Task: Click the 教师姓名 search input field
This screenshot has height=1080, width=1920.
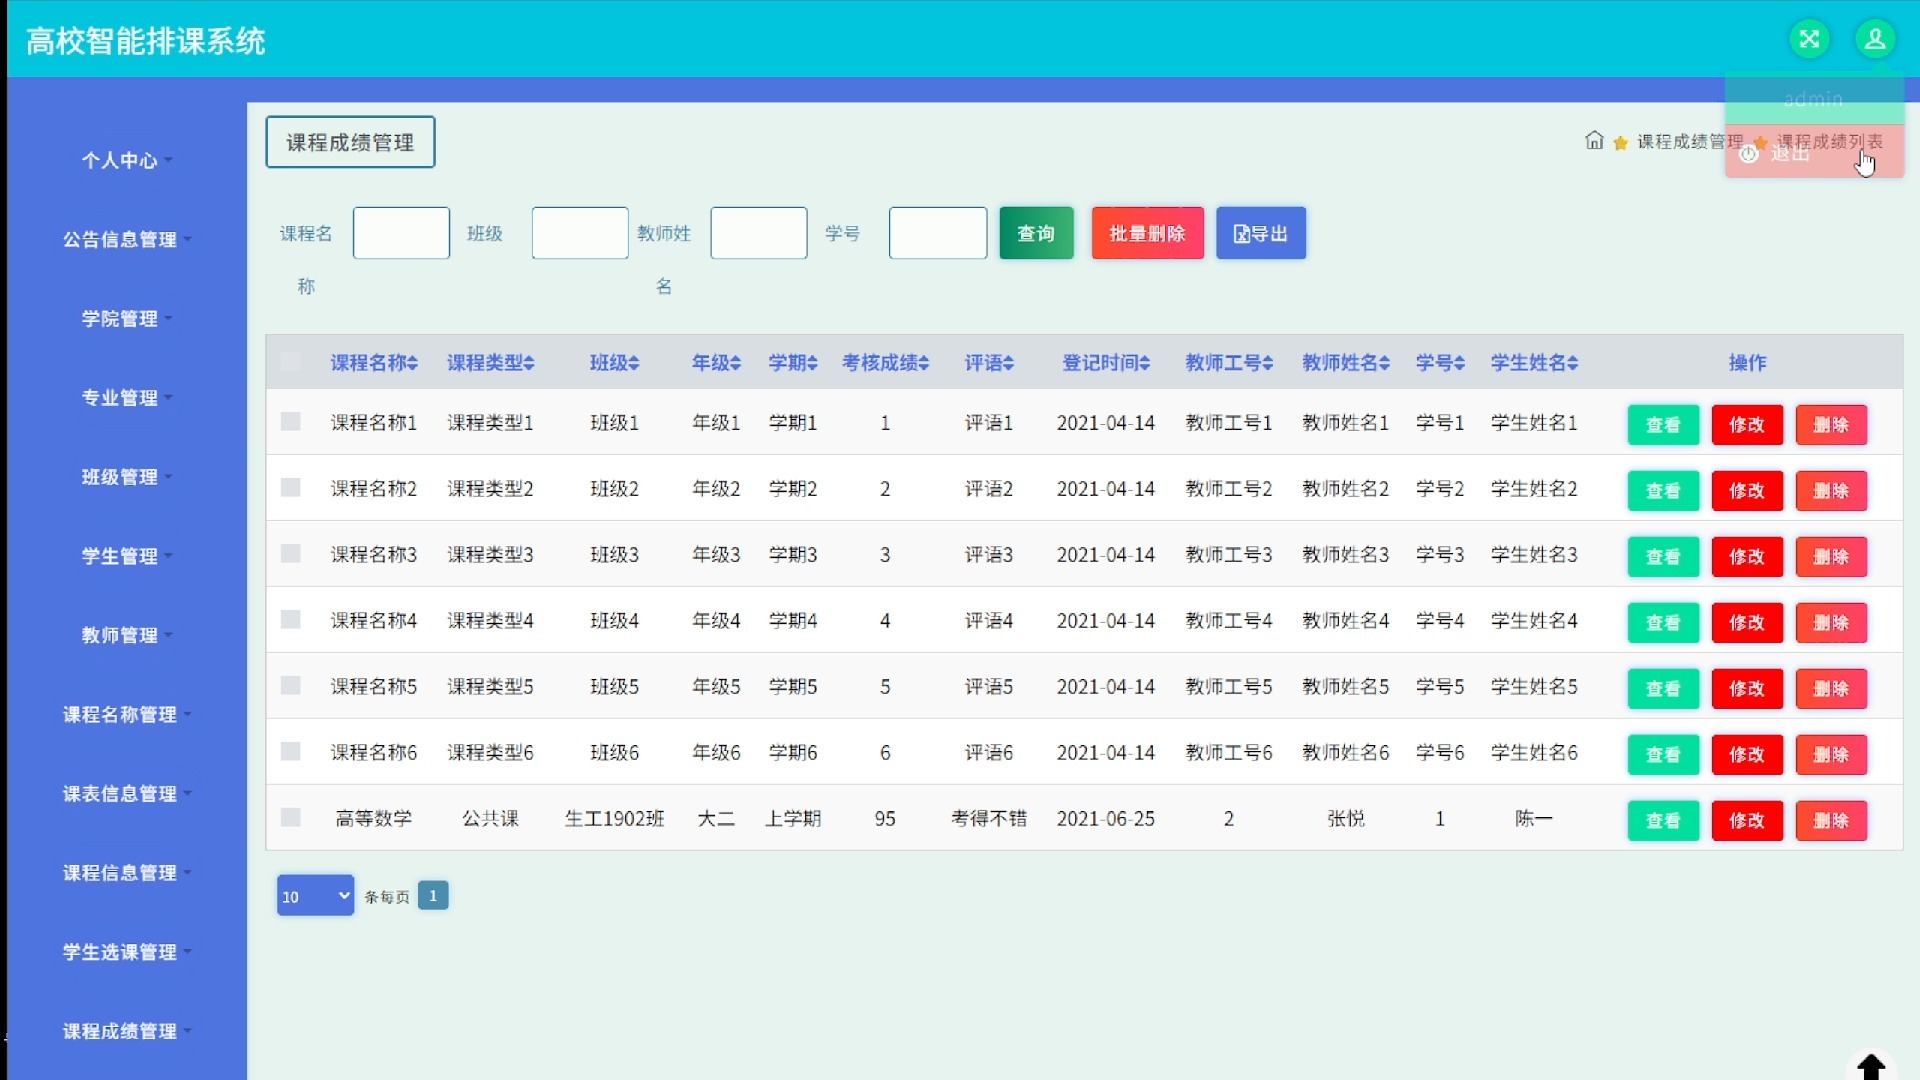Action: 759,233
